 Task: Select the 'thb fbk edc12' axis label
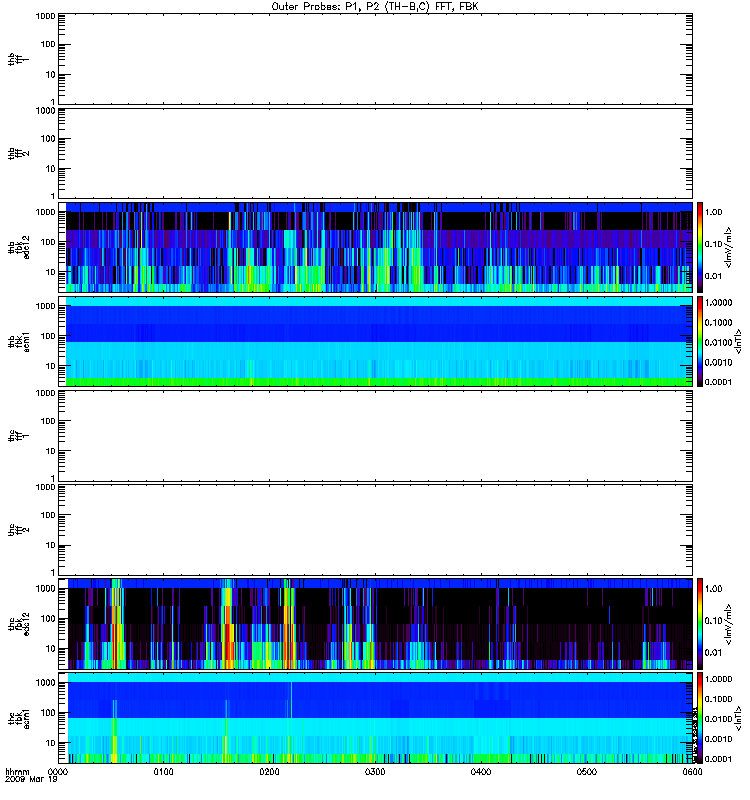point(18,247)
